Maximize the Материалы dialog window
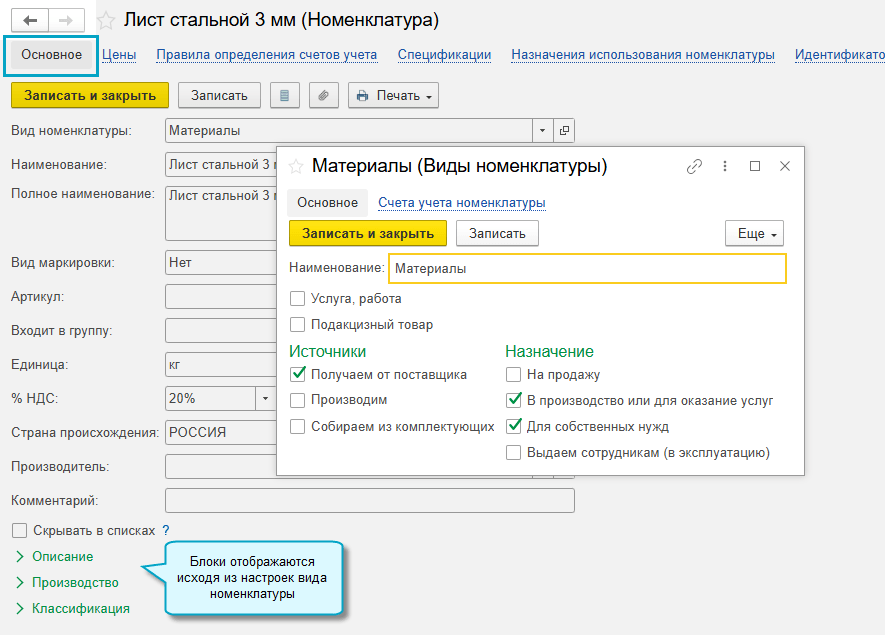 pyautogui.click(x=755, y=167)
